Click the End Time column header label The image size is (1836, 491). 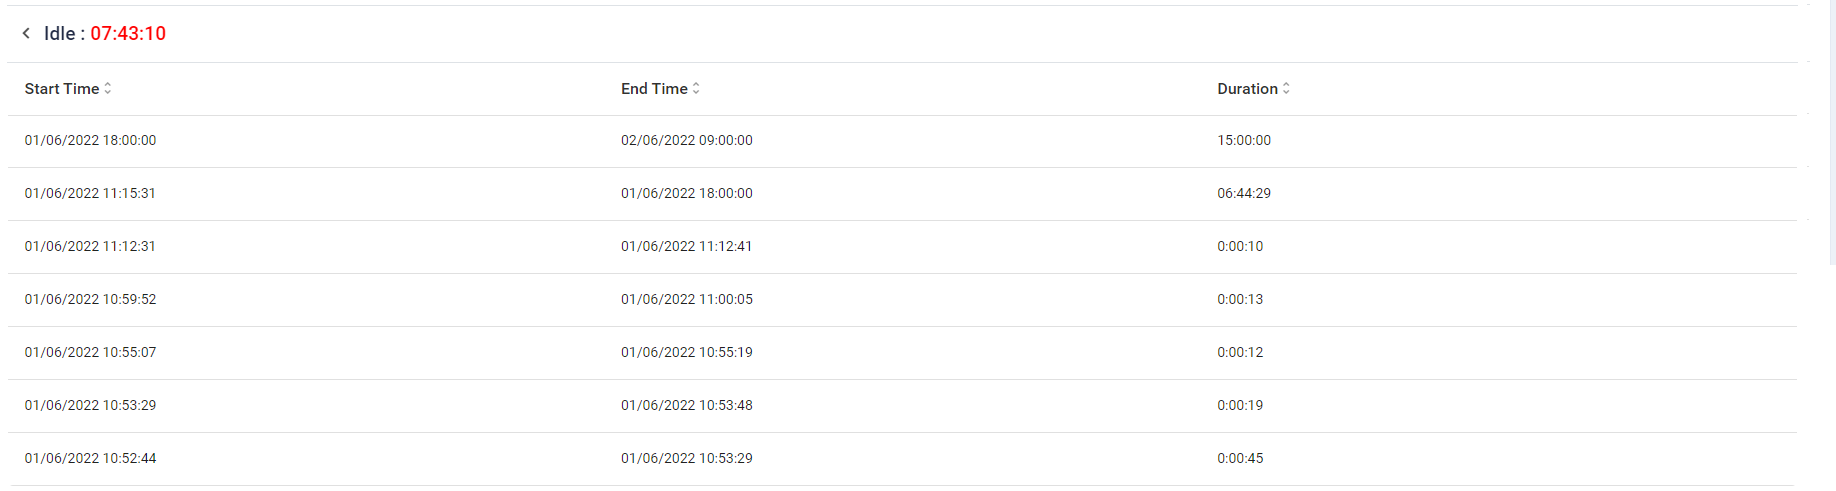[654, 89]
